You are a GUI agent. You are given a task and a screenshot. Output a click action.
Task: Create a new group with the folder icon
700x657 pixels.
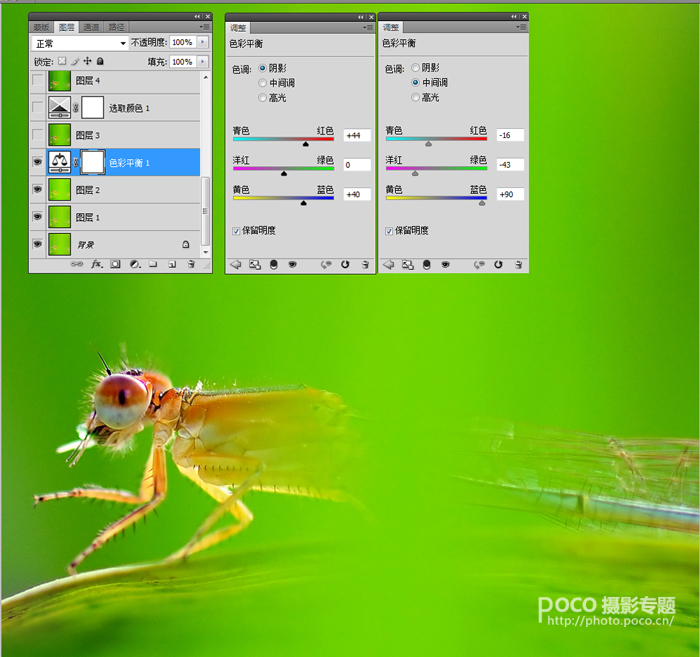coord(153,264)
